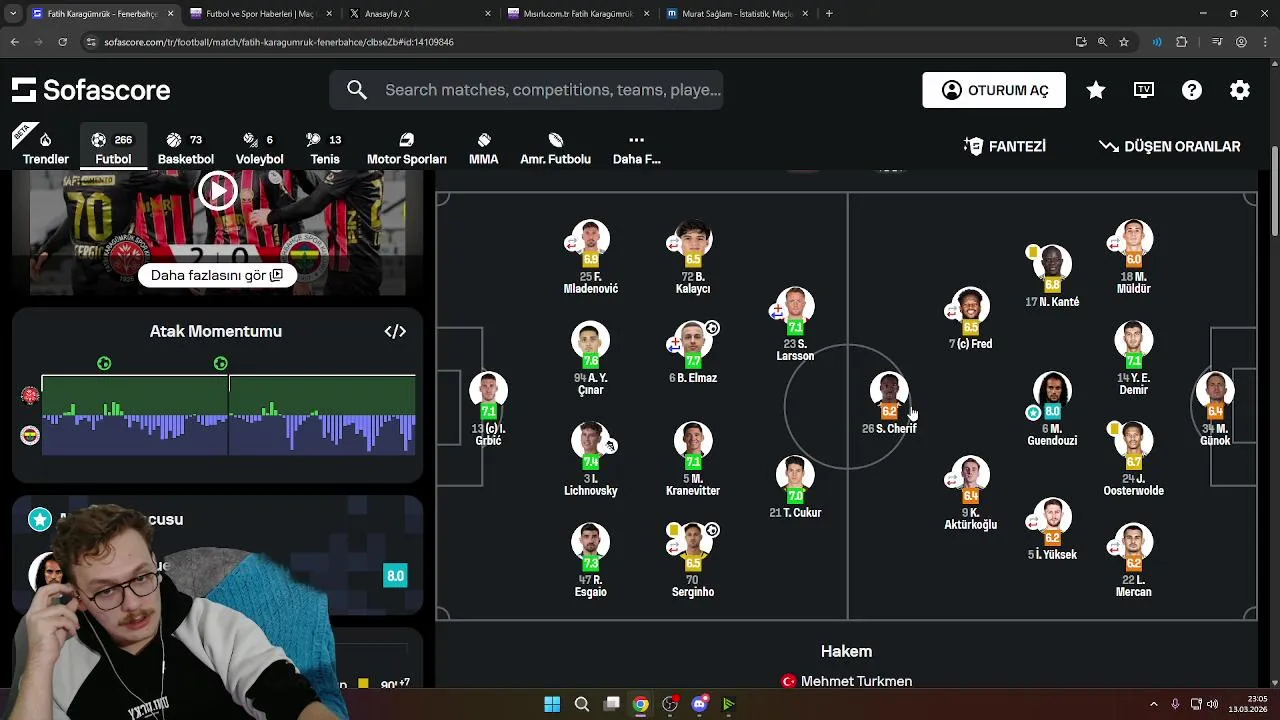Open the MMA sport category
Screen dimensions: 1280x720
[x=484, y=147]
